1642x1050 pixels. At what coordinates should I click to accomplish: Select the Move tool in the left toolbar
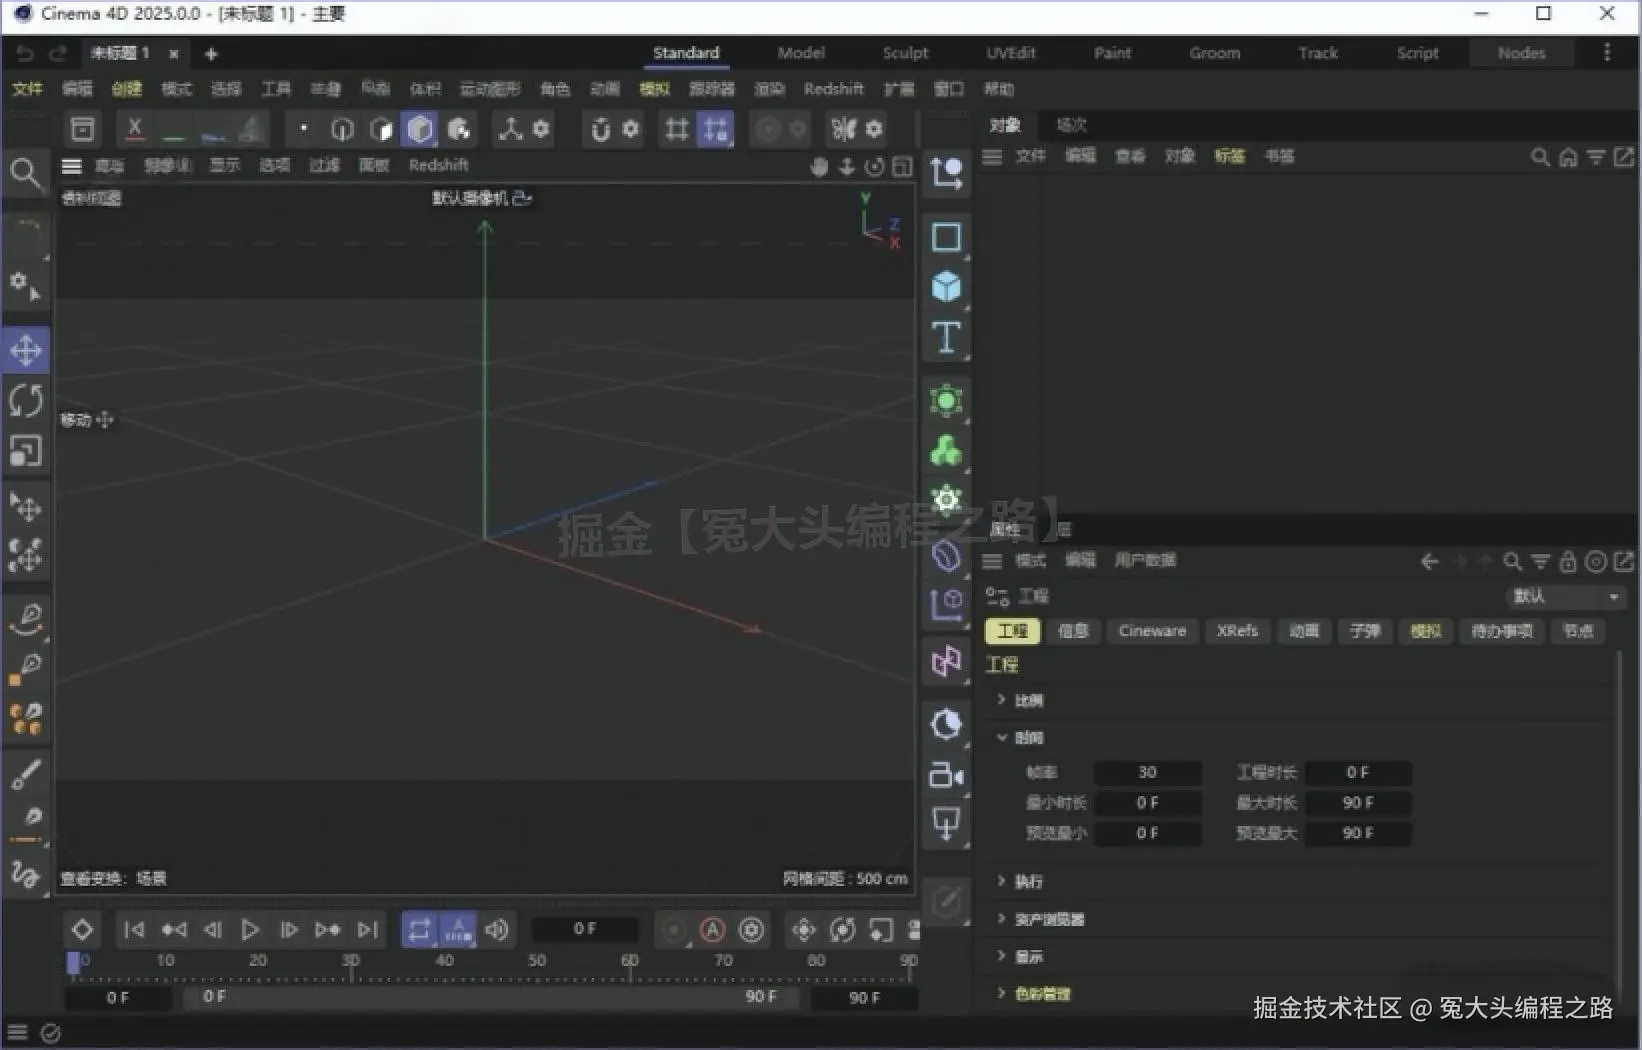[x=26, y=349]
